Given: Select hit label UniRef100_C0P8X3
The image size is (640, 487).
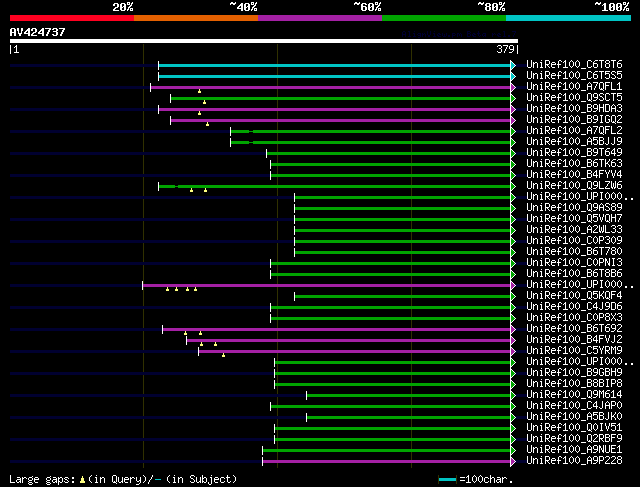Looking at the screenshot, I should click(574, 318).
